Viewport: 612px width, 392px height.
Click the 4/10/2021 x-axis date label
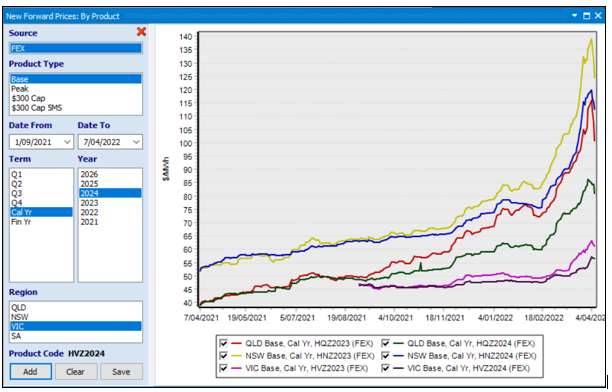395,317
